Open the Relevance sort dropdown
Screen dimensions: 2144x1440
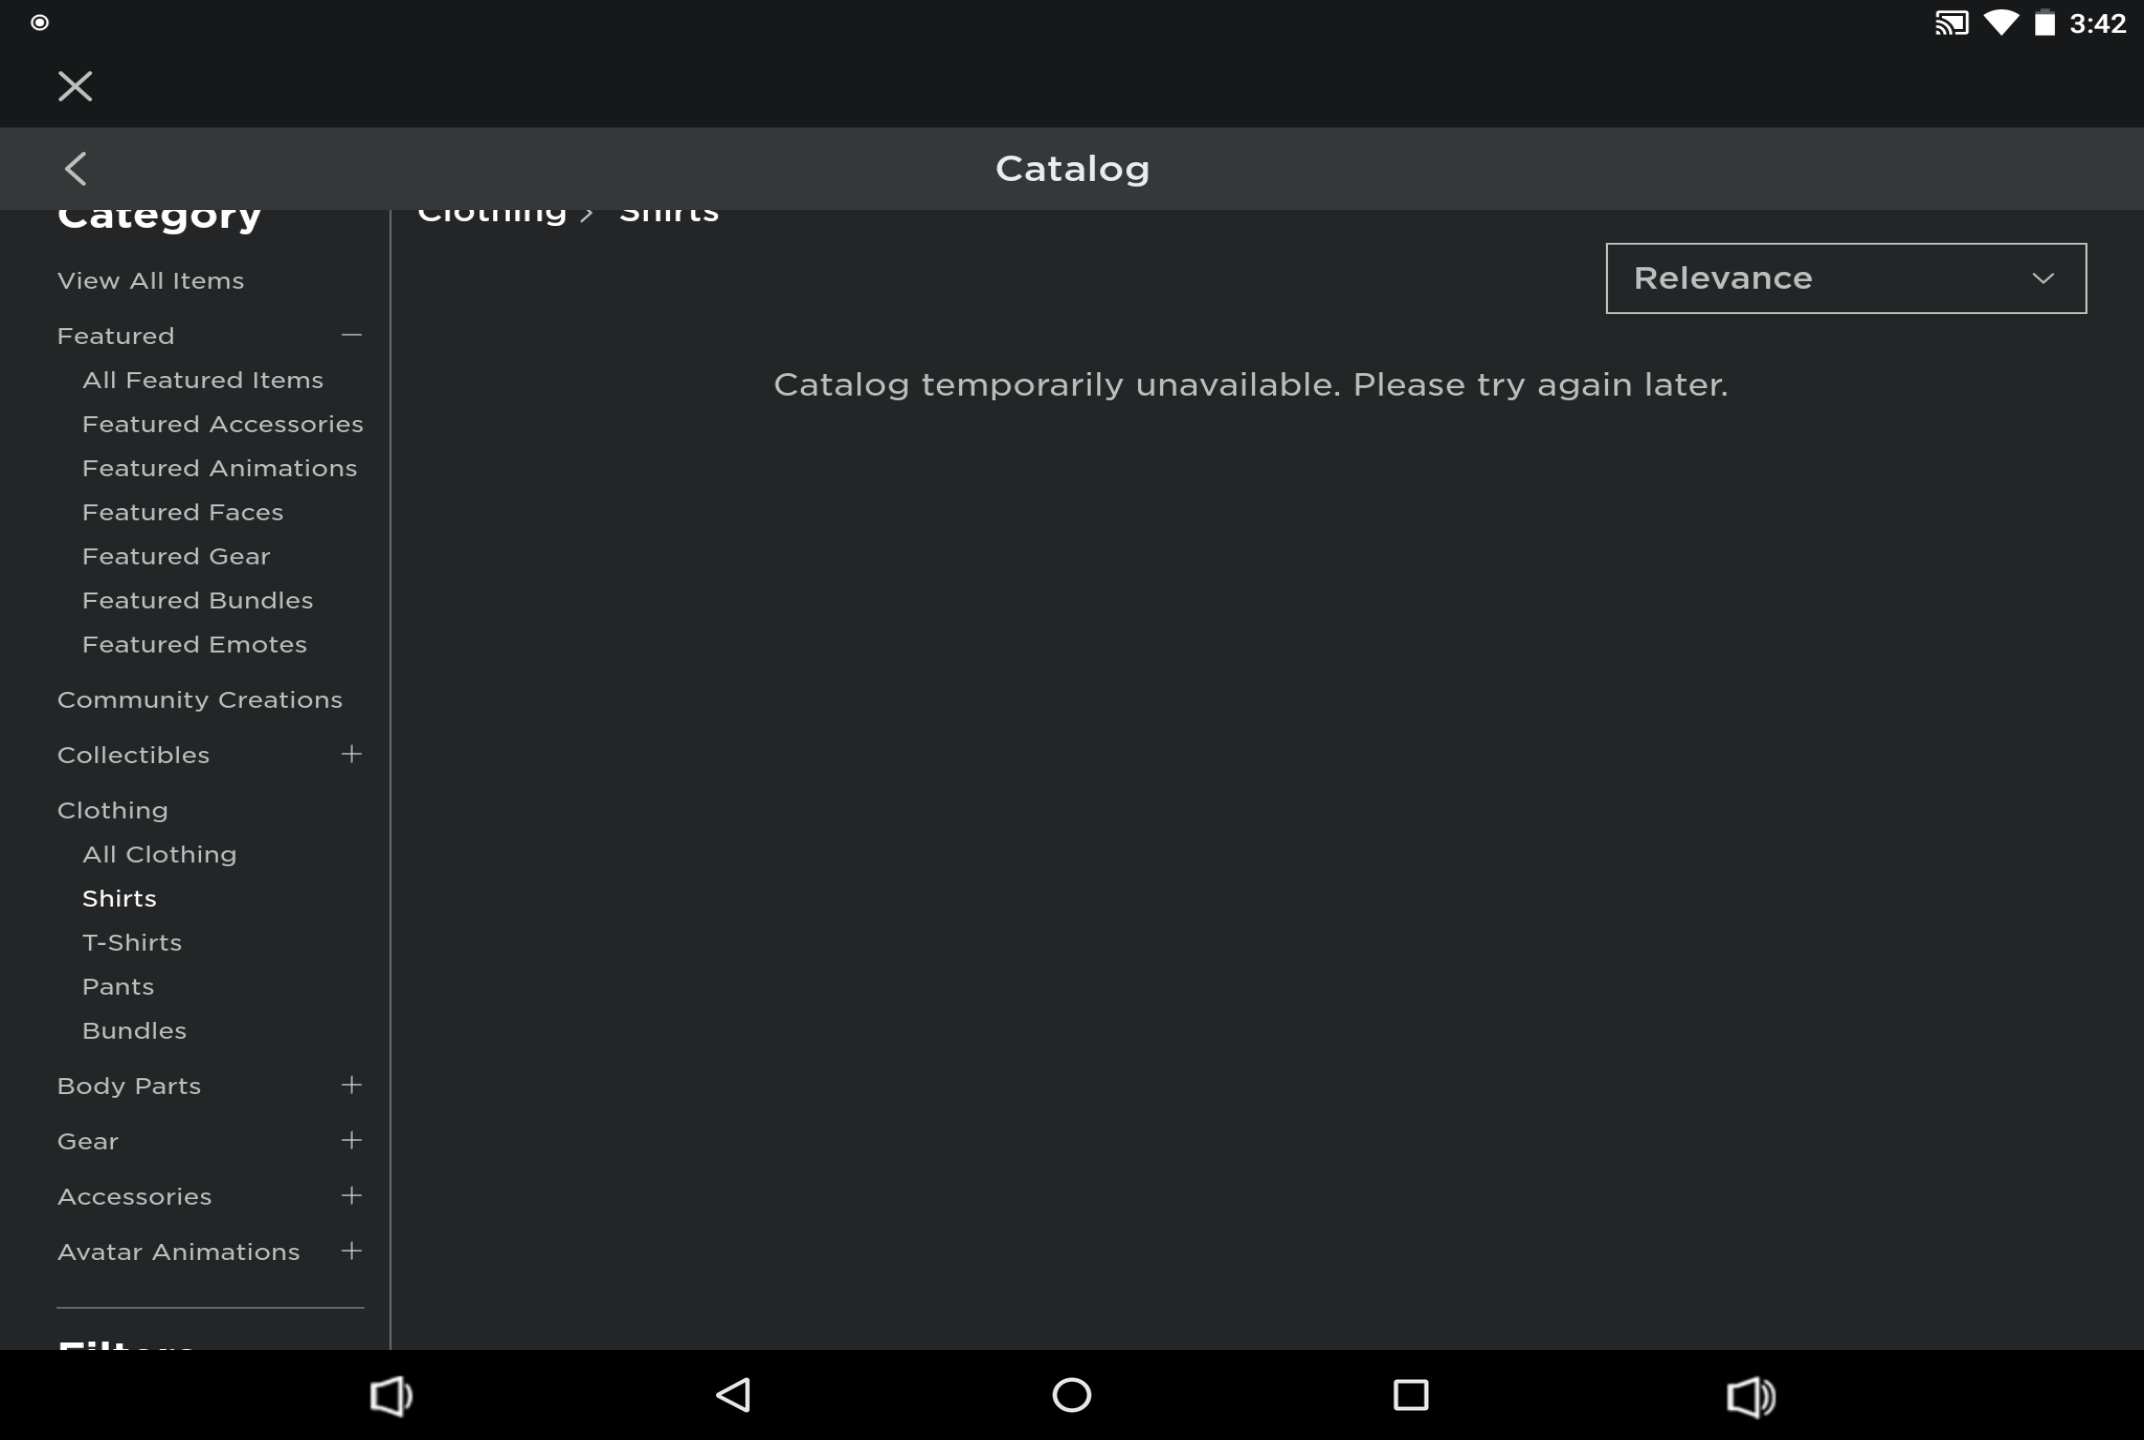(x=1845, y=278)
